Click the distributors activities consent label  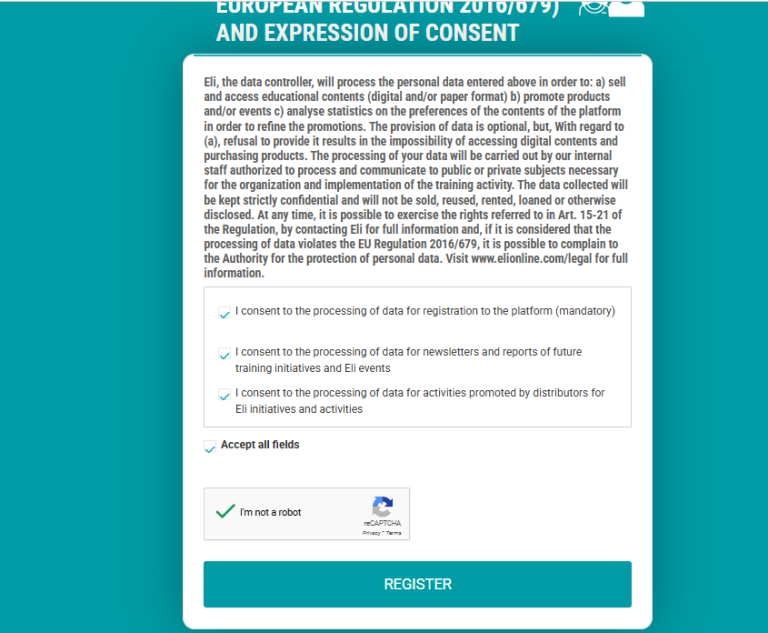pos(420,401)
